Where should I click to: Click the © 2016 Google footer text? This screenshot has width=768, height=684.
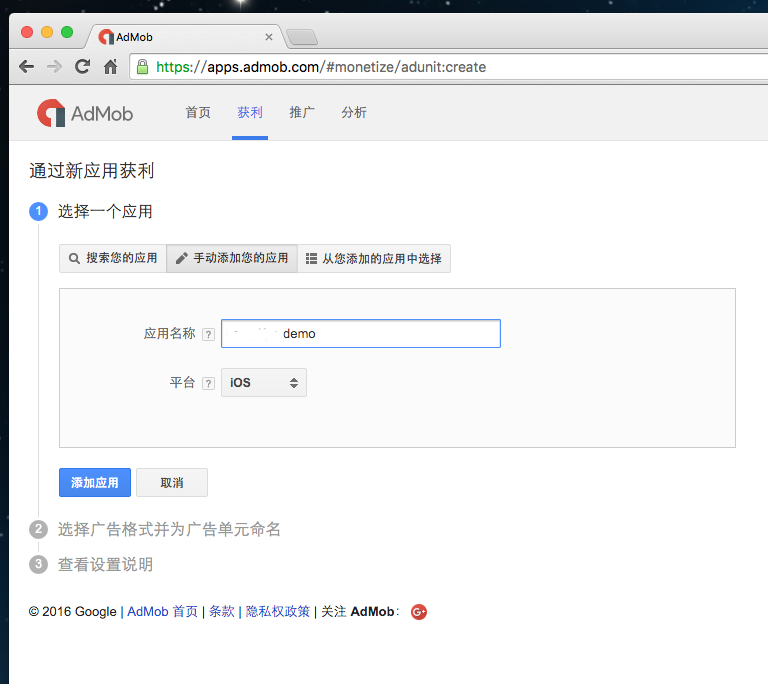click(72, 611)
